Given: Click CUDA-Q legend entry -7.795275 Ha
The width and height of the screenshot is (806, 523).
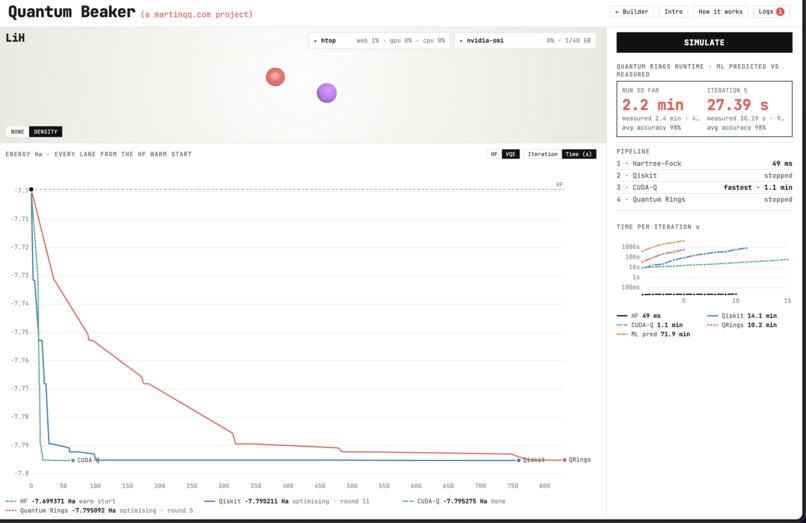Looking at the screenshot, I should click(x=454, y=501).
